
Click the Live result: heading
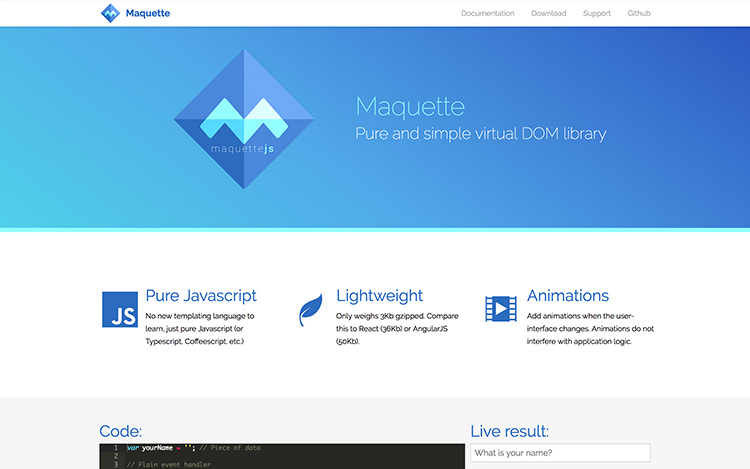(x=509, y=431)
